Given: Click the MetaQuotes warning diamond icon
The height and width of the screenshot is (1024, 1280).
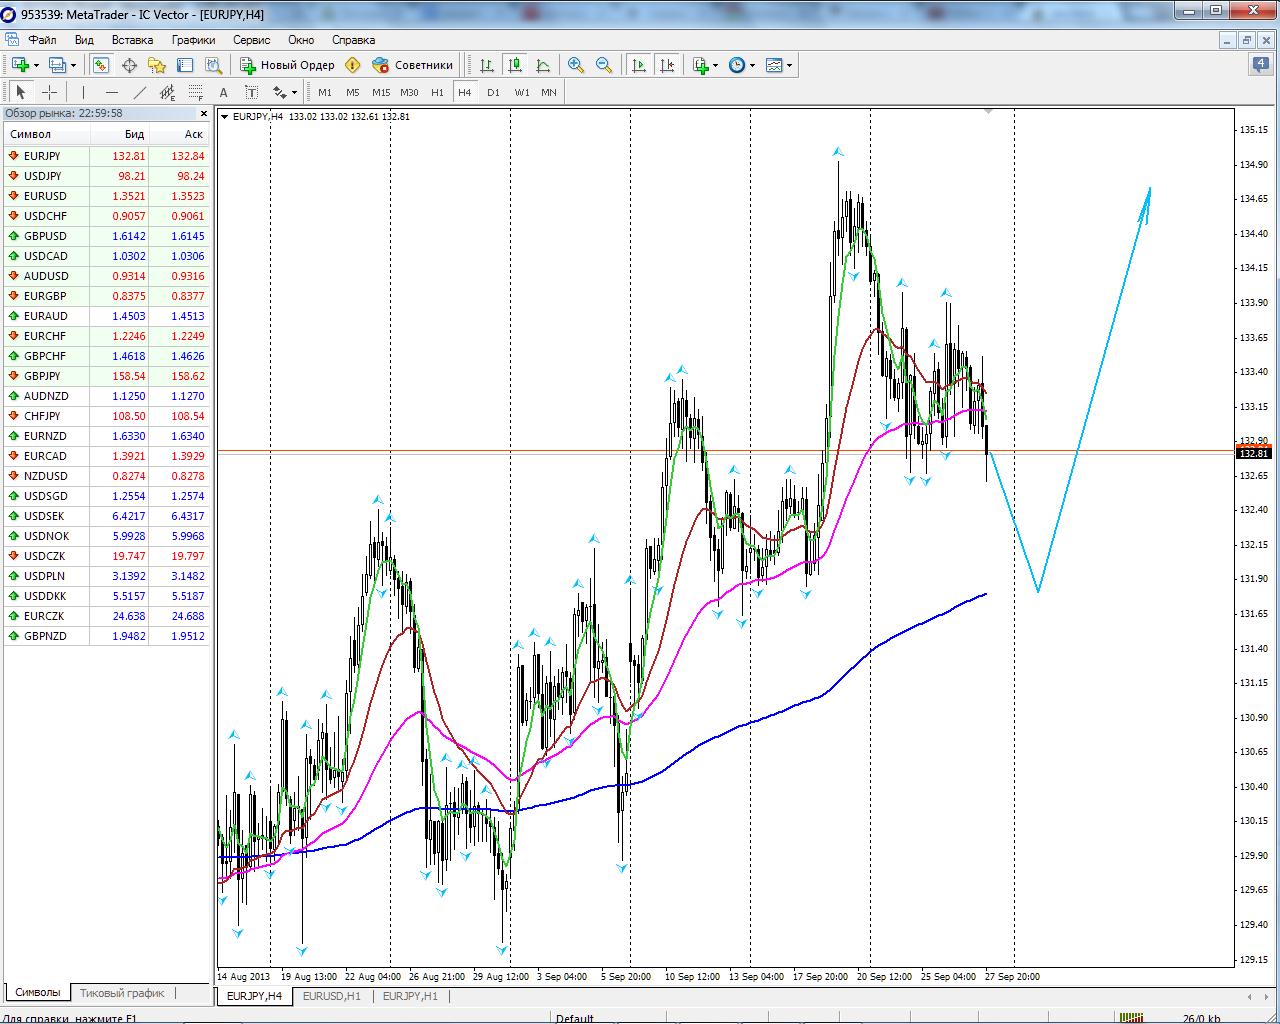Looking at the screenshot, I should 352,65.
